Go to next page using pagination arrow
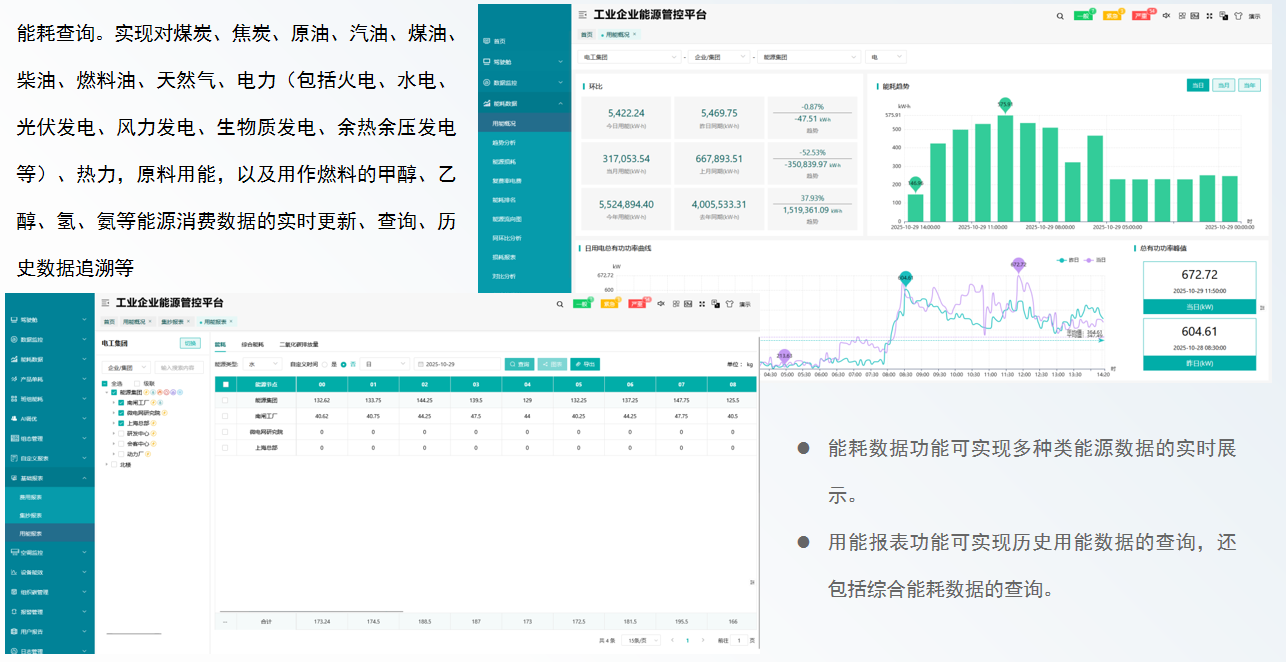1286x662 pixels. click(702, 640)
